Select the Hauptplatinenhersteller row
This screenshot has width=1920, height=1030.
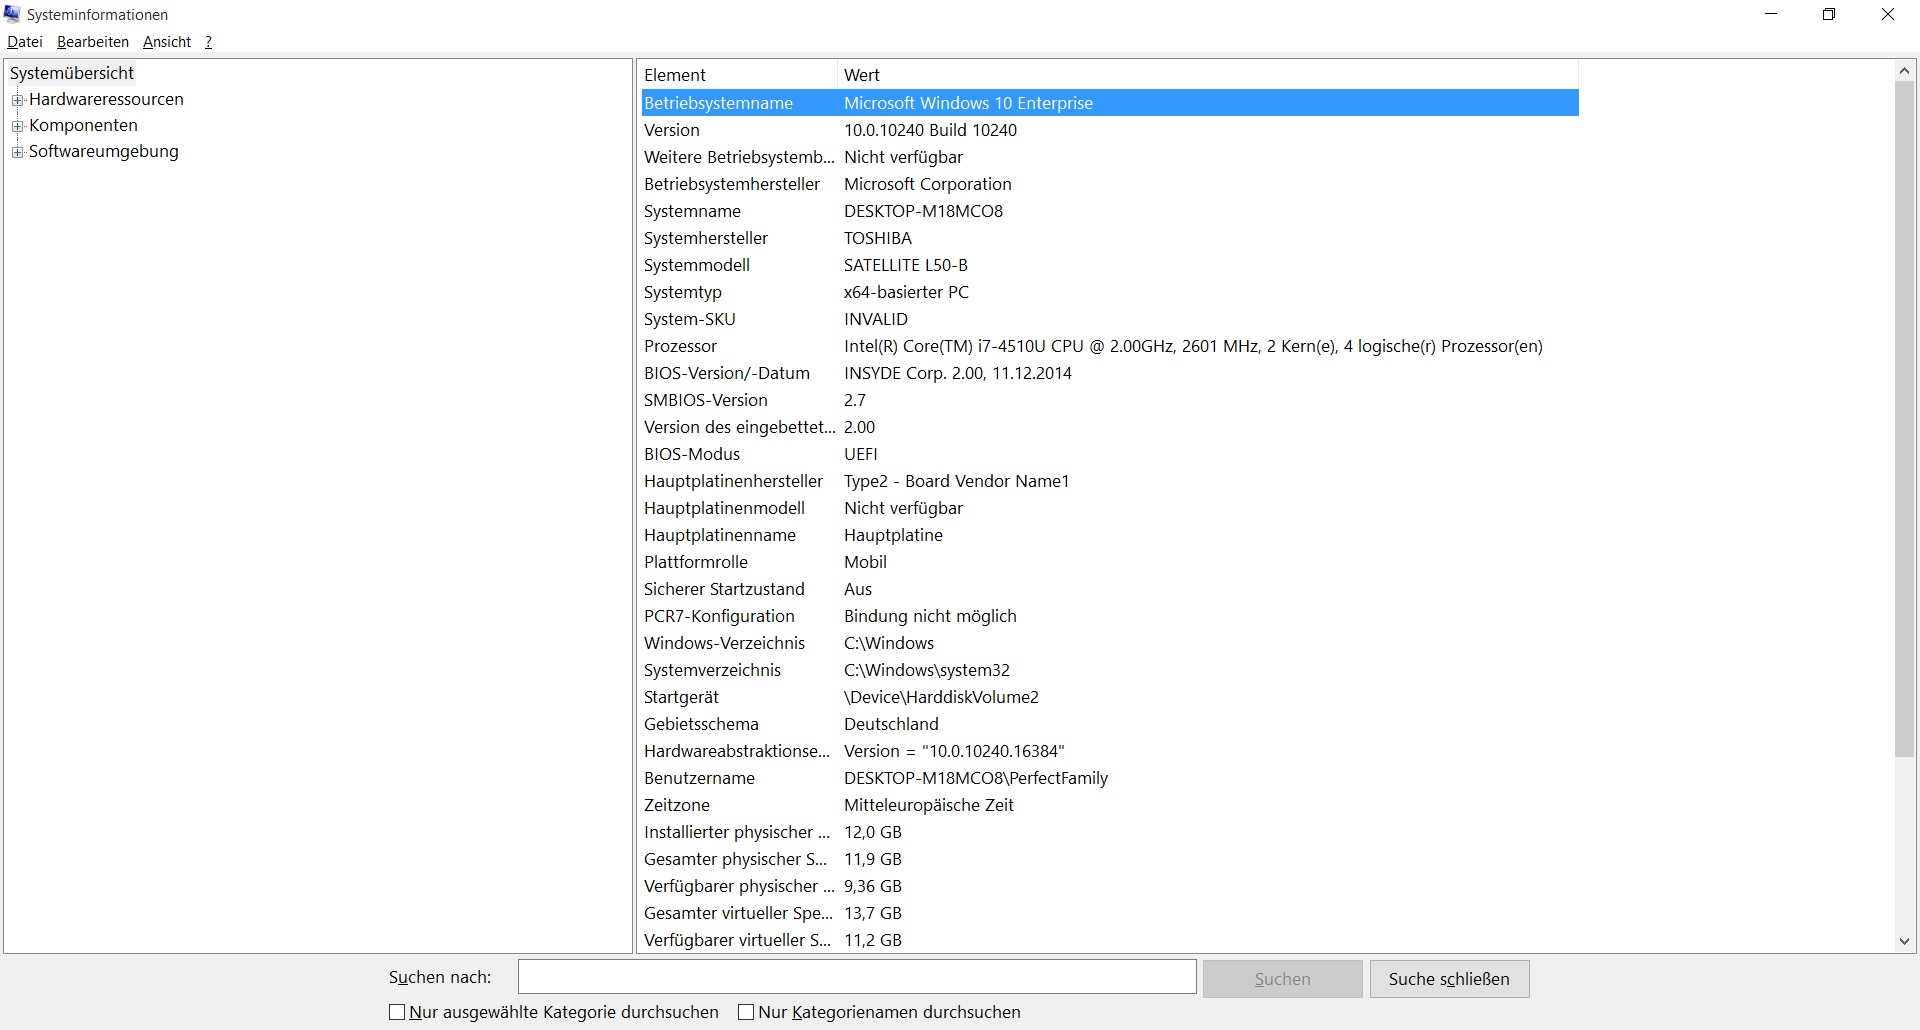click(1110, 481)
